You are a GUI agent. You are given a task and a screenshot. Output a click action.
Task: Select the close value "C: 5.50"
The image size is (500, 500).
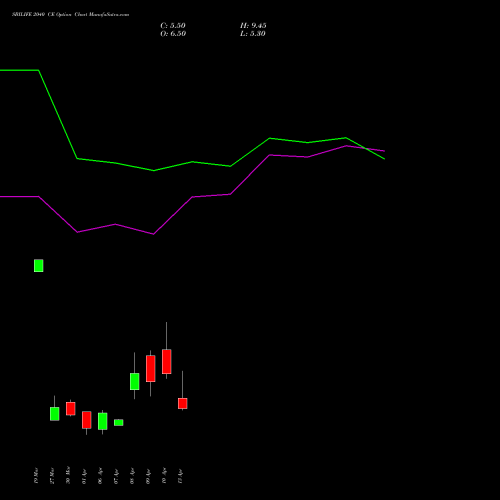[173, 26]
